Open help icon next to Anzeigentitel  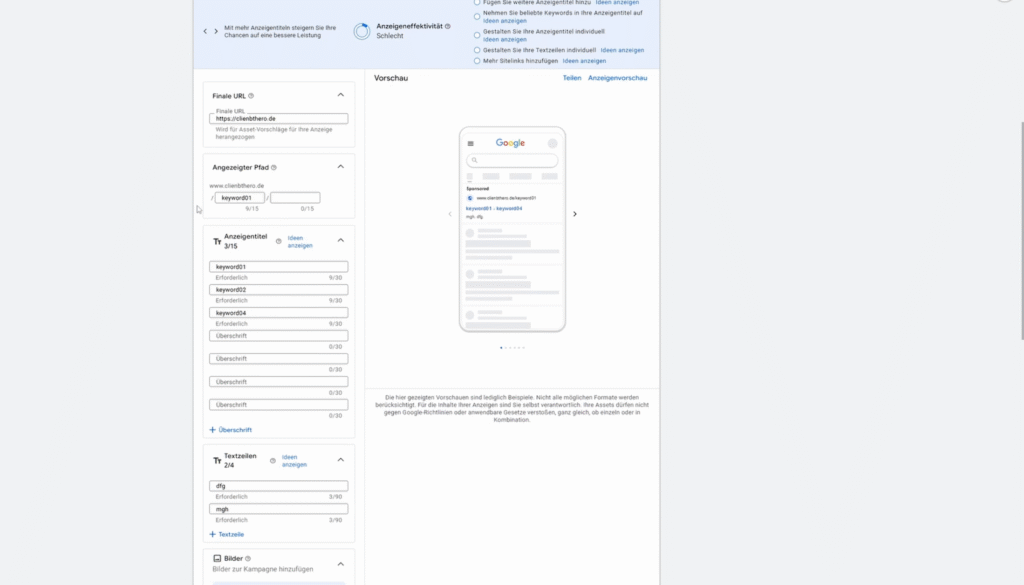(279, 242)
